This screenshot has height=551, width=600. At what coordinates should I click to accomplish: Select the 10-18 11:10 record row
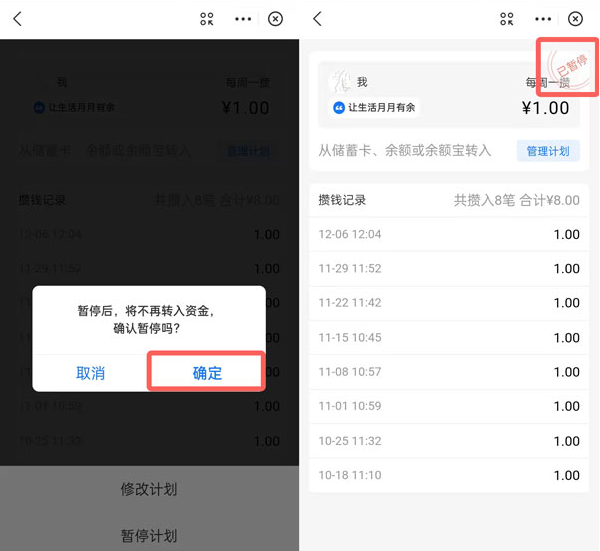tap(448, 475)
